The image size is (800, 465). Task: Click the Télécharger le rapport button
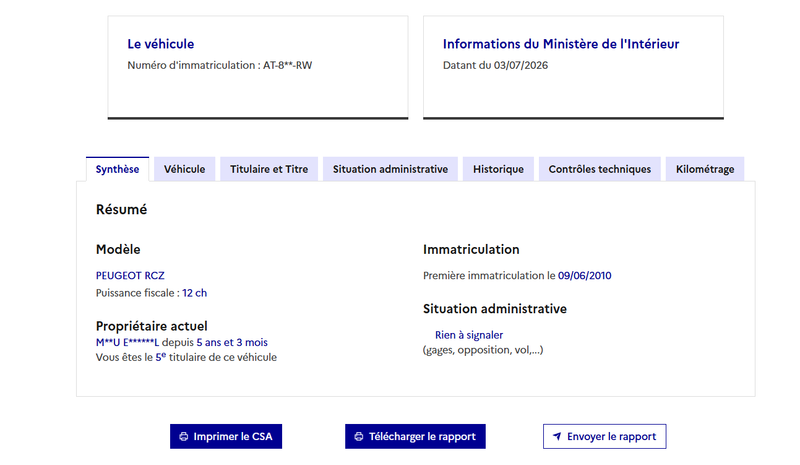tap(415, 437)
